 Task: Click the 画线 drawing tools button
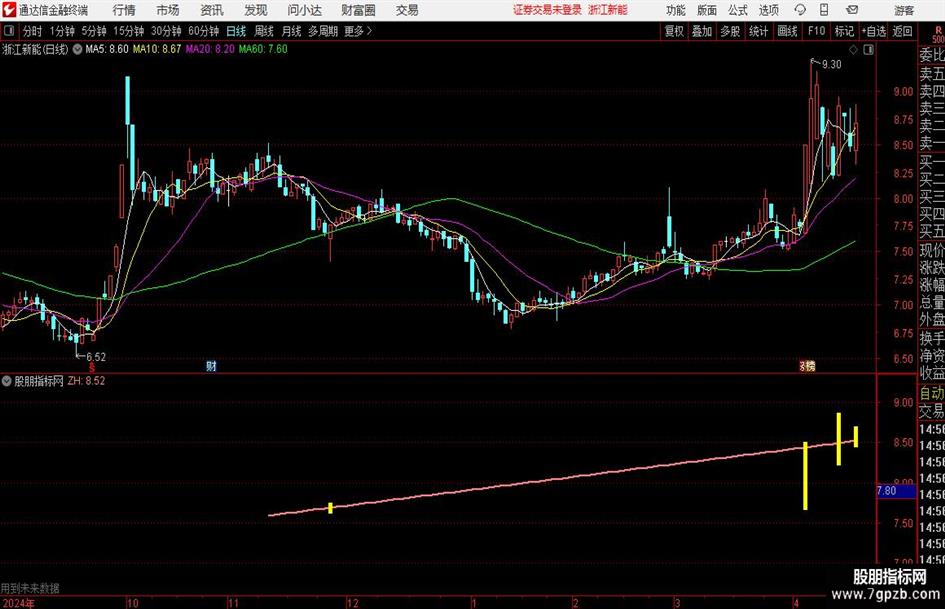(787, 31)
